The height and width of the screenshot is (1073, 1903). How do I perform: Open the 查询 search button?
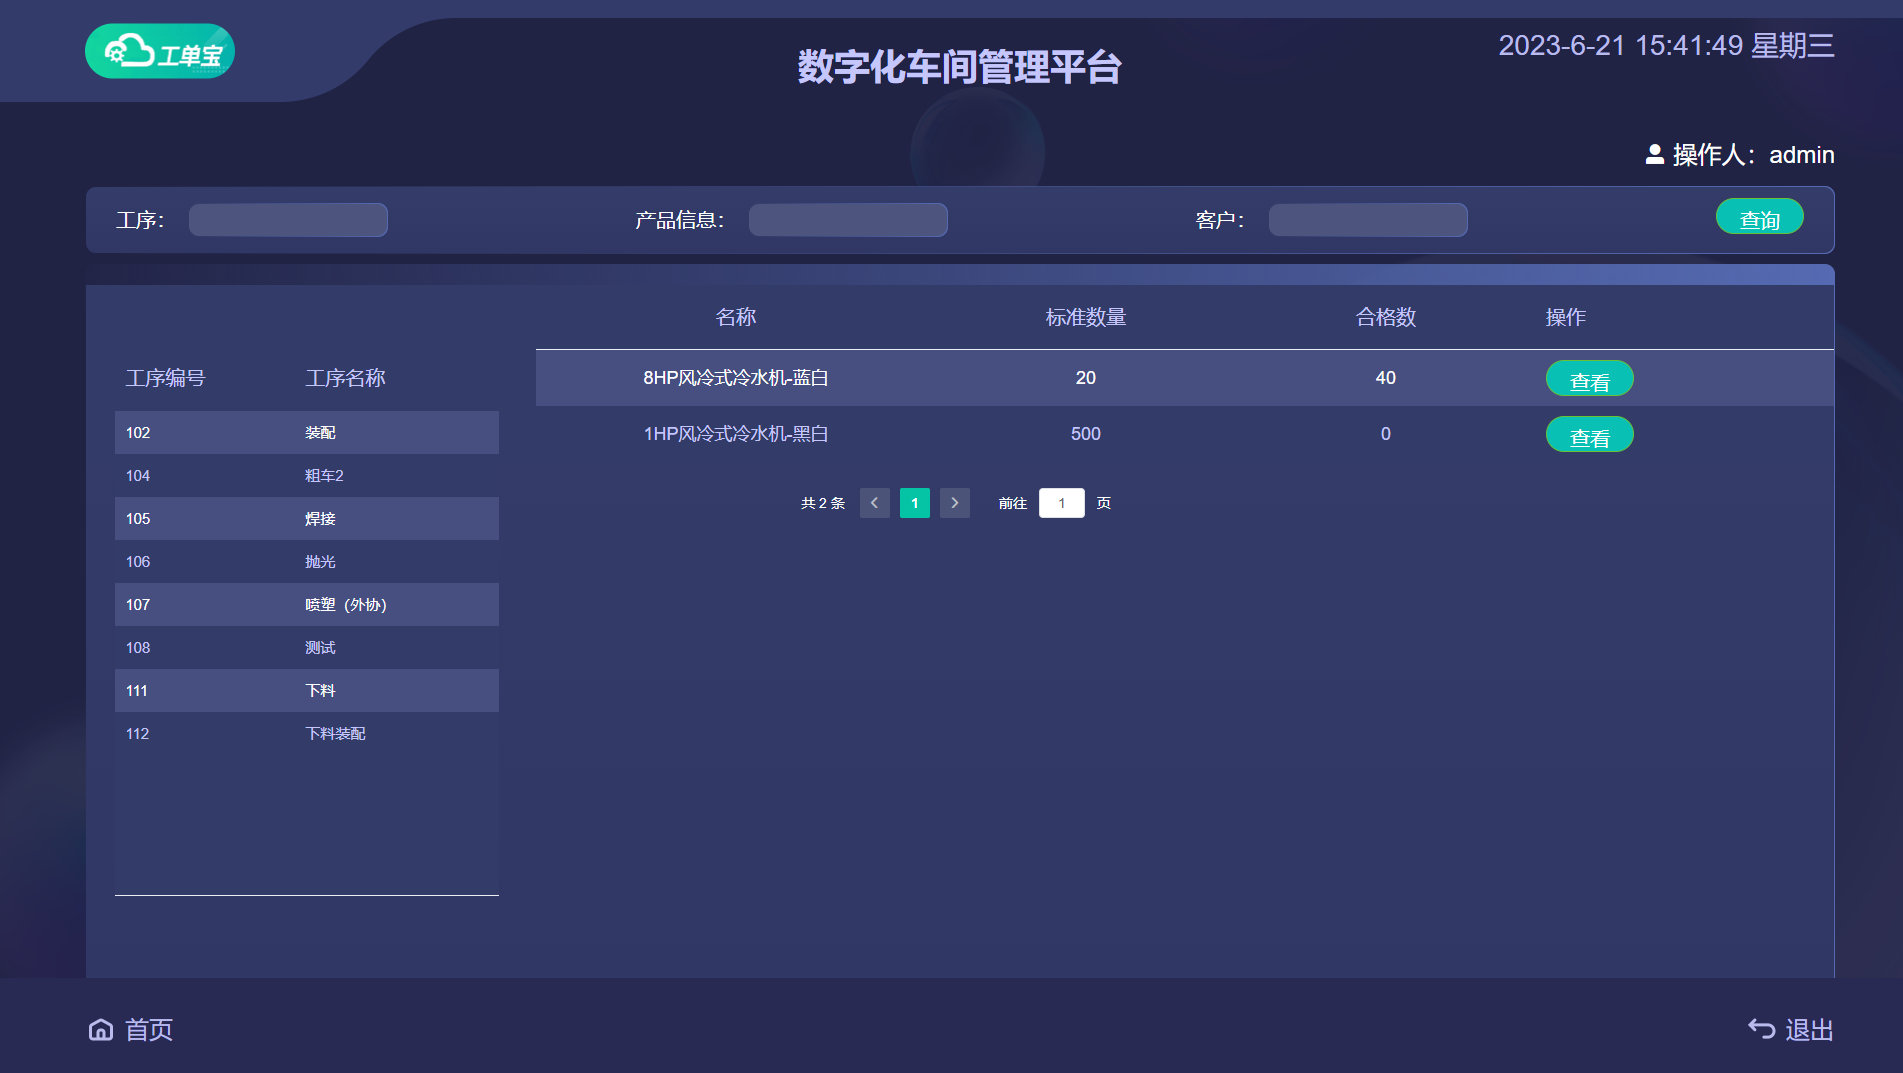coord(1759,216)
